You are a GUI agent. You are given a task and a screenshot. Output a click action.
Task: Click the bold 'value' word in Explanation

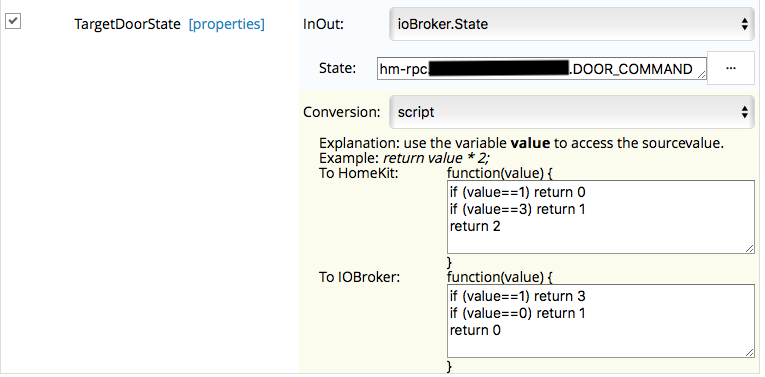(x=530, y=143)
